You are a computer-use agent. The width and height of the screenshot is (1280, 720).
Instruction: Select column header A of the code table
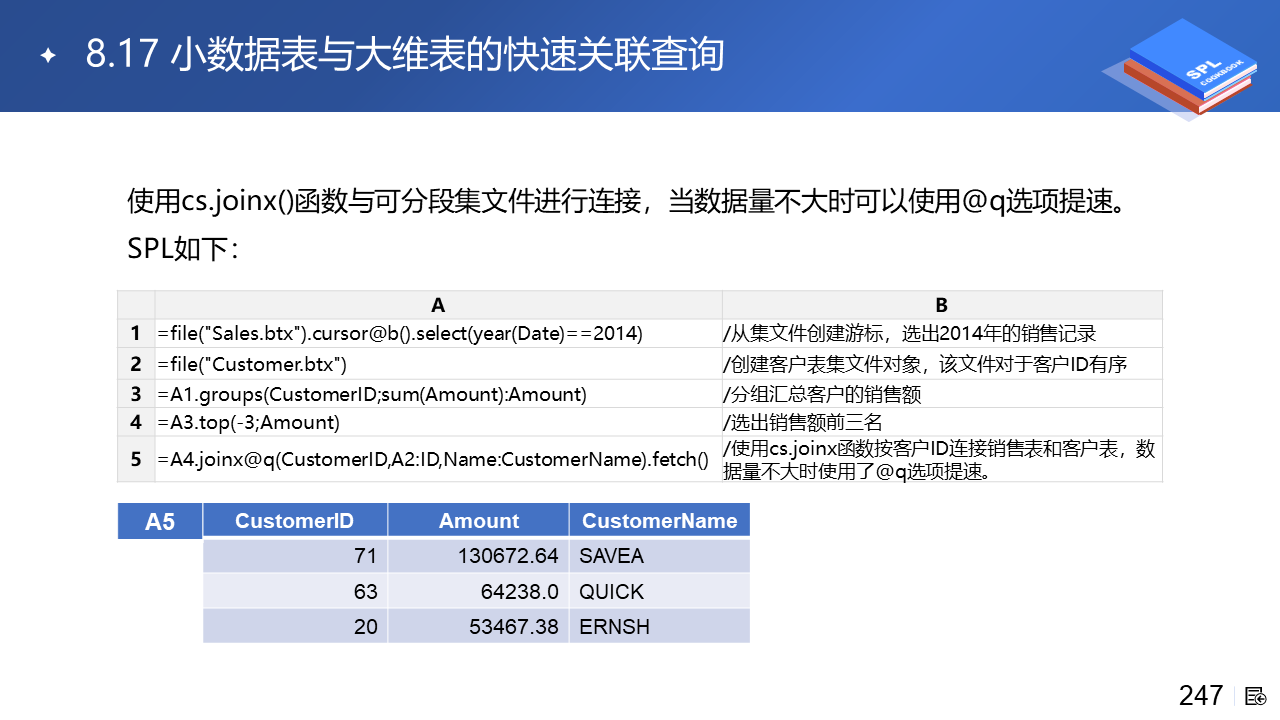coord(438,305)
